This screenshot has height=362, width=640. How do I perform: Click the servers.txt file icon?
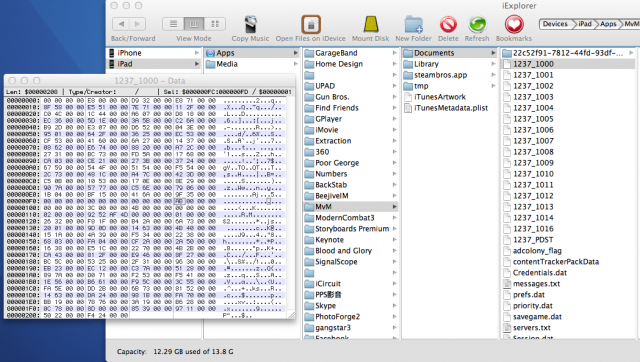coord(507,328)
